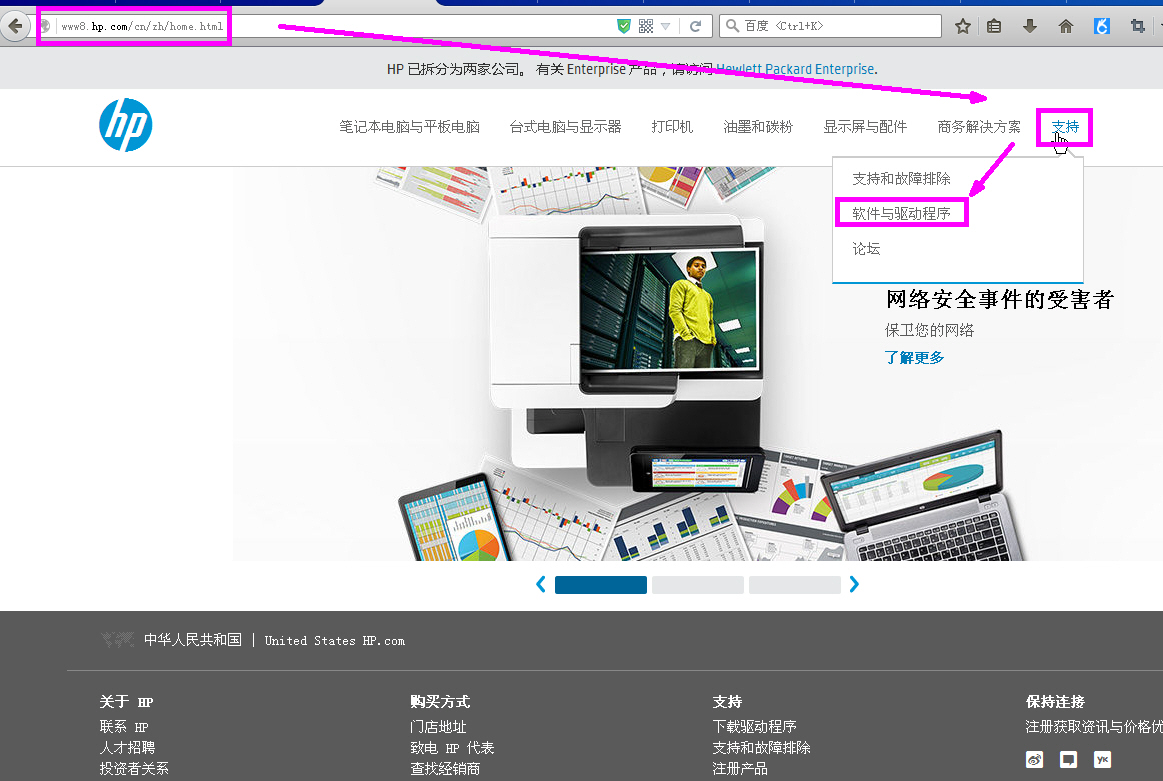The width and height of the screenshot is (1163, 781).
Task: Open footer 支持和故障排除 link
Action: (762, 748)
